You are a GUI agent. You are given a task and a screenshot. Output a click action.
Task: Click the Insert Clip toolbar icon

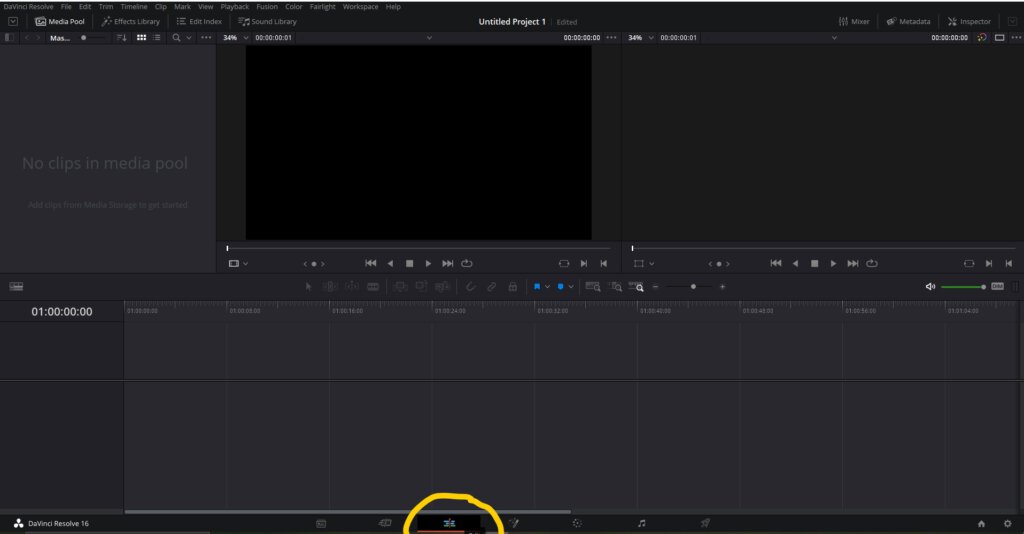point(400,287)
